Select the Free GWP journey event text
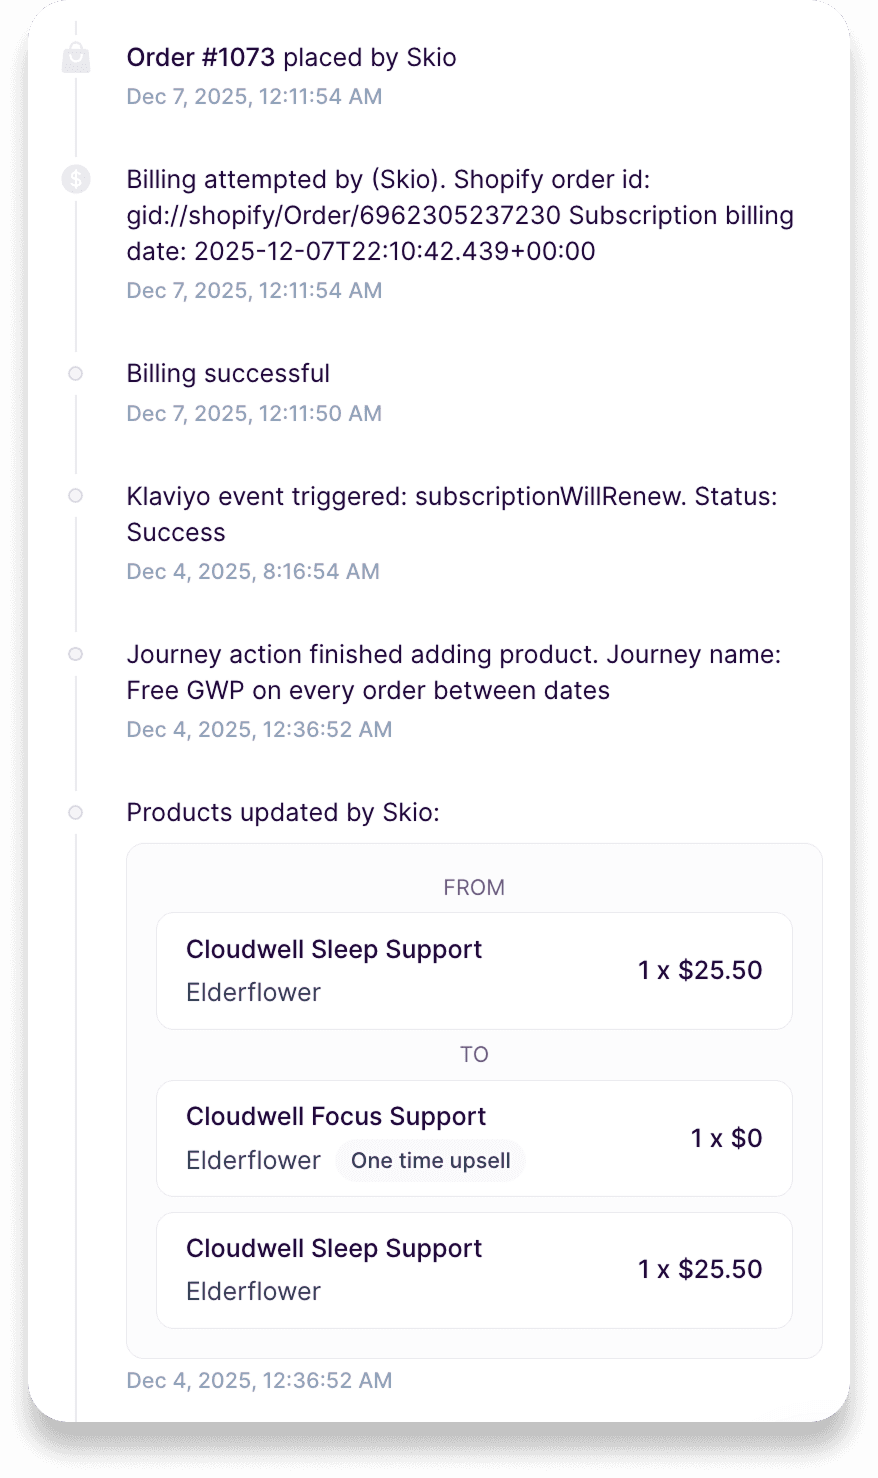878x1478 pixels. 453,673
